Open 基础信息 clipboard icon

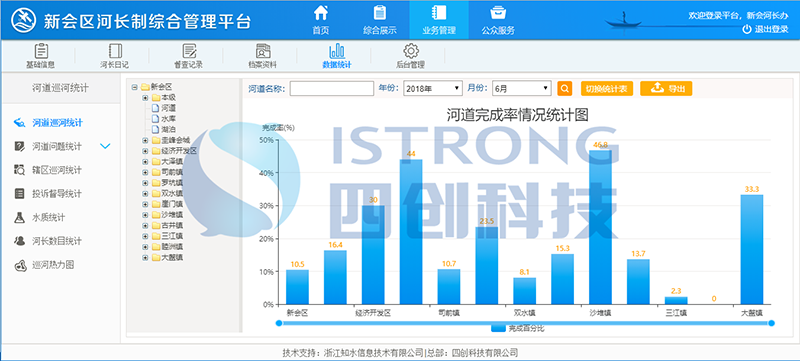tap(41, 51)
